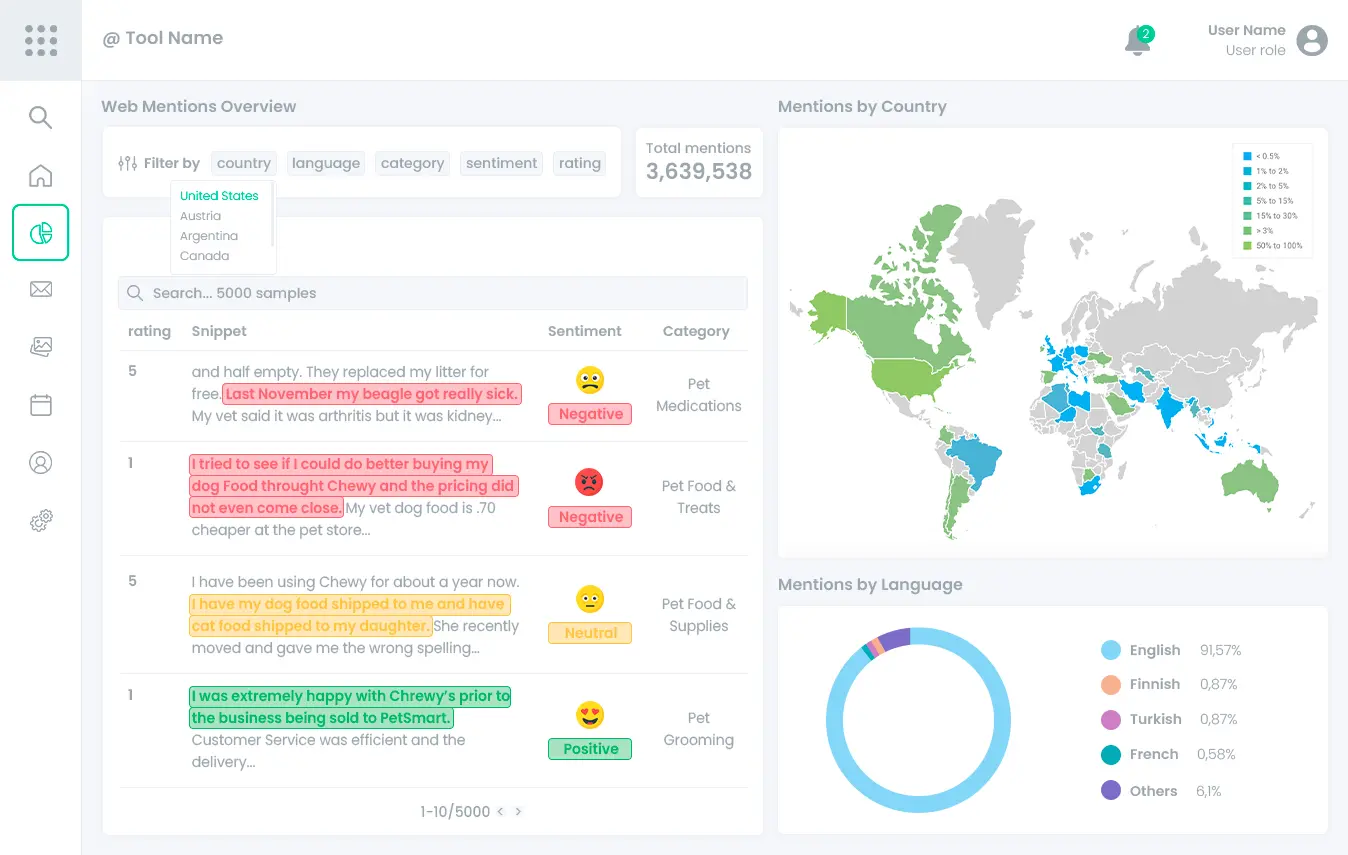Viewport: 1348px width, 855px height.
Task: Open the mail envelope sidebar icon
Action: (x=40, y=290)
